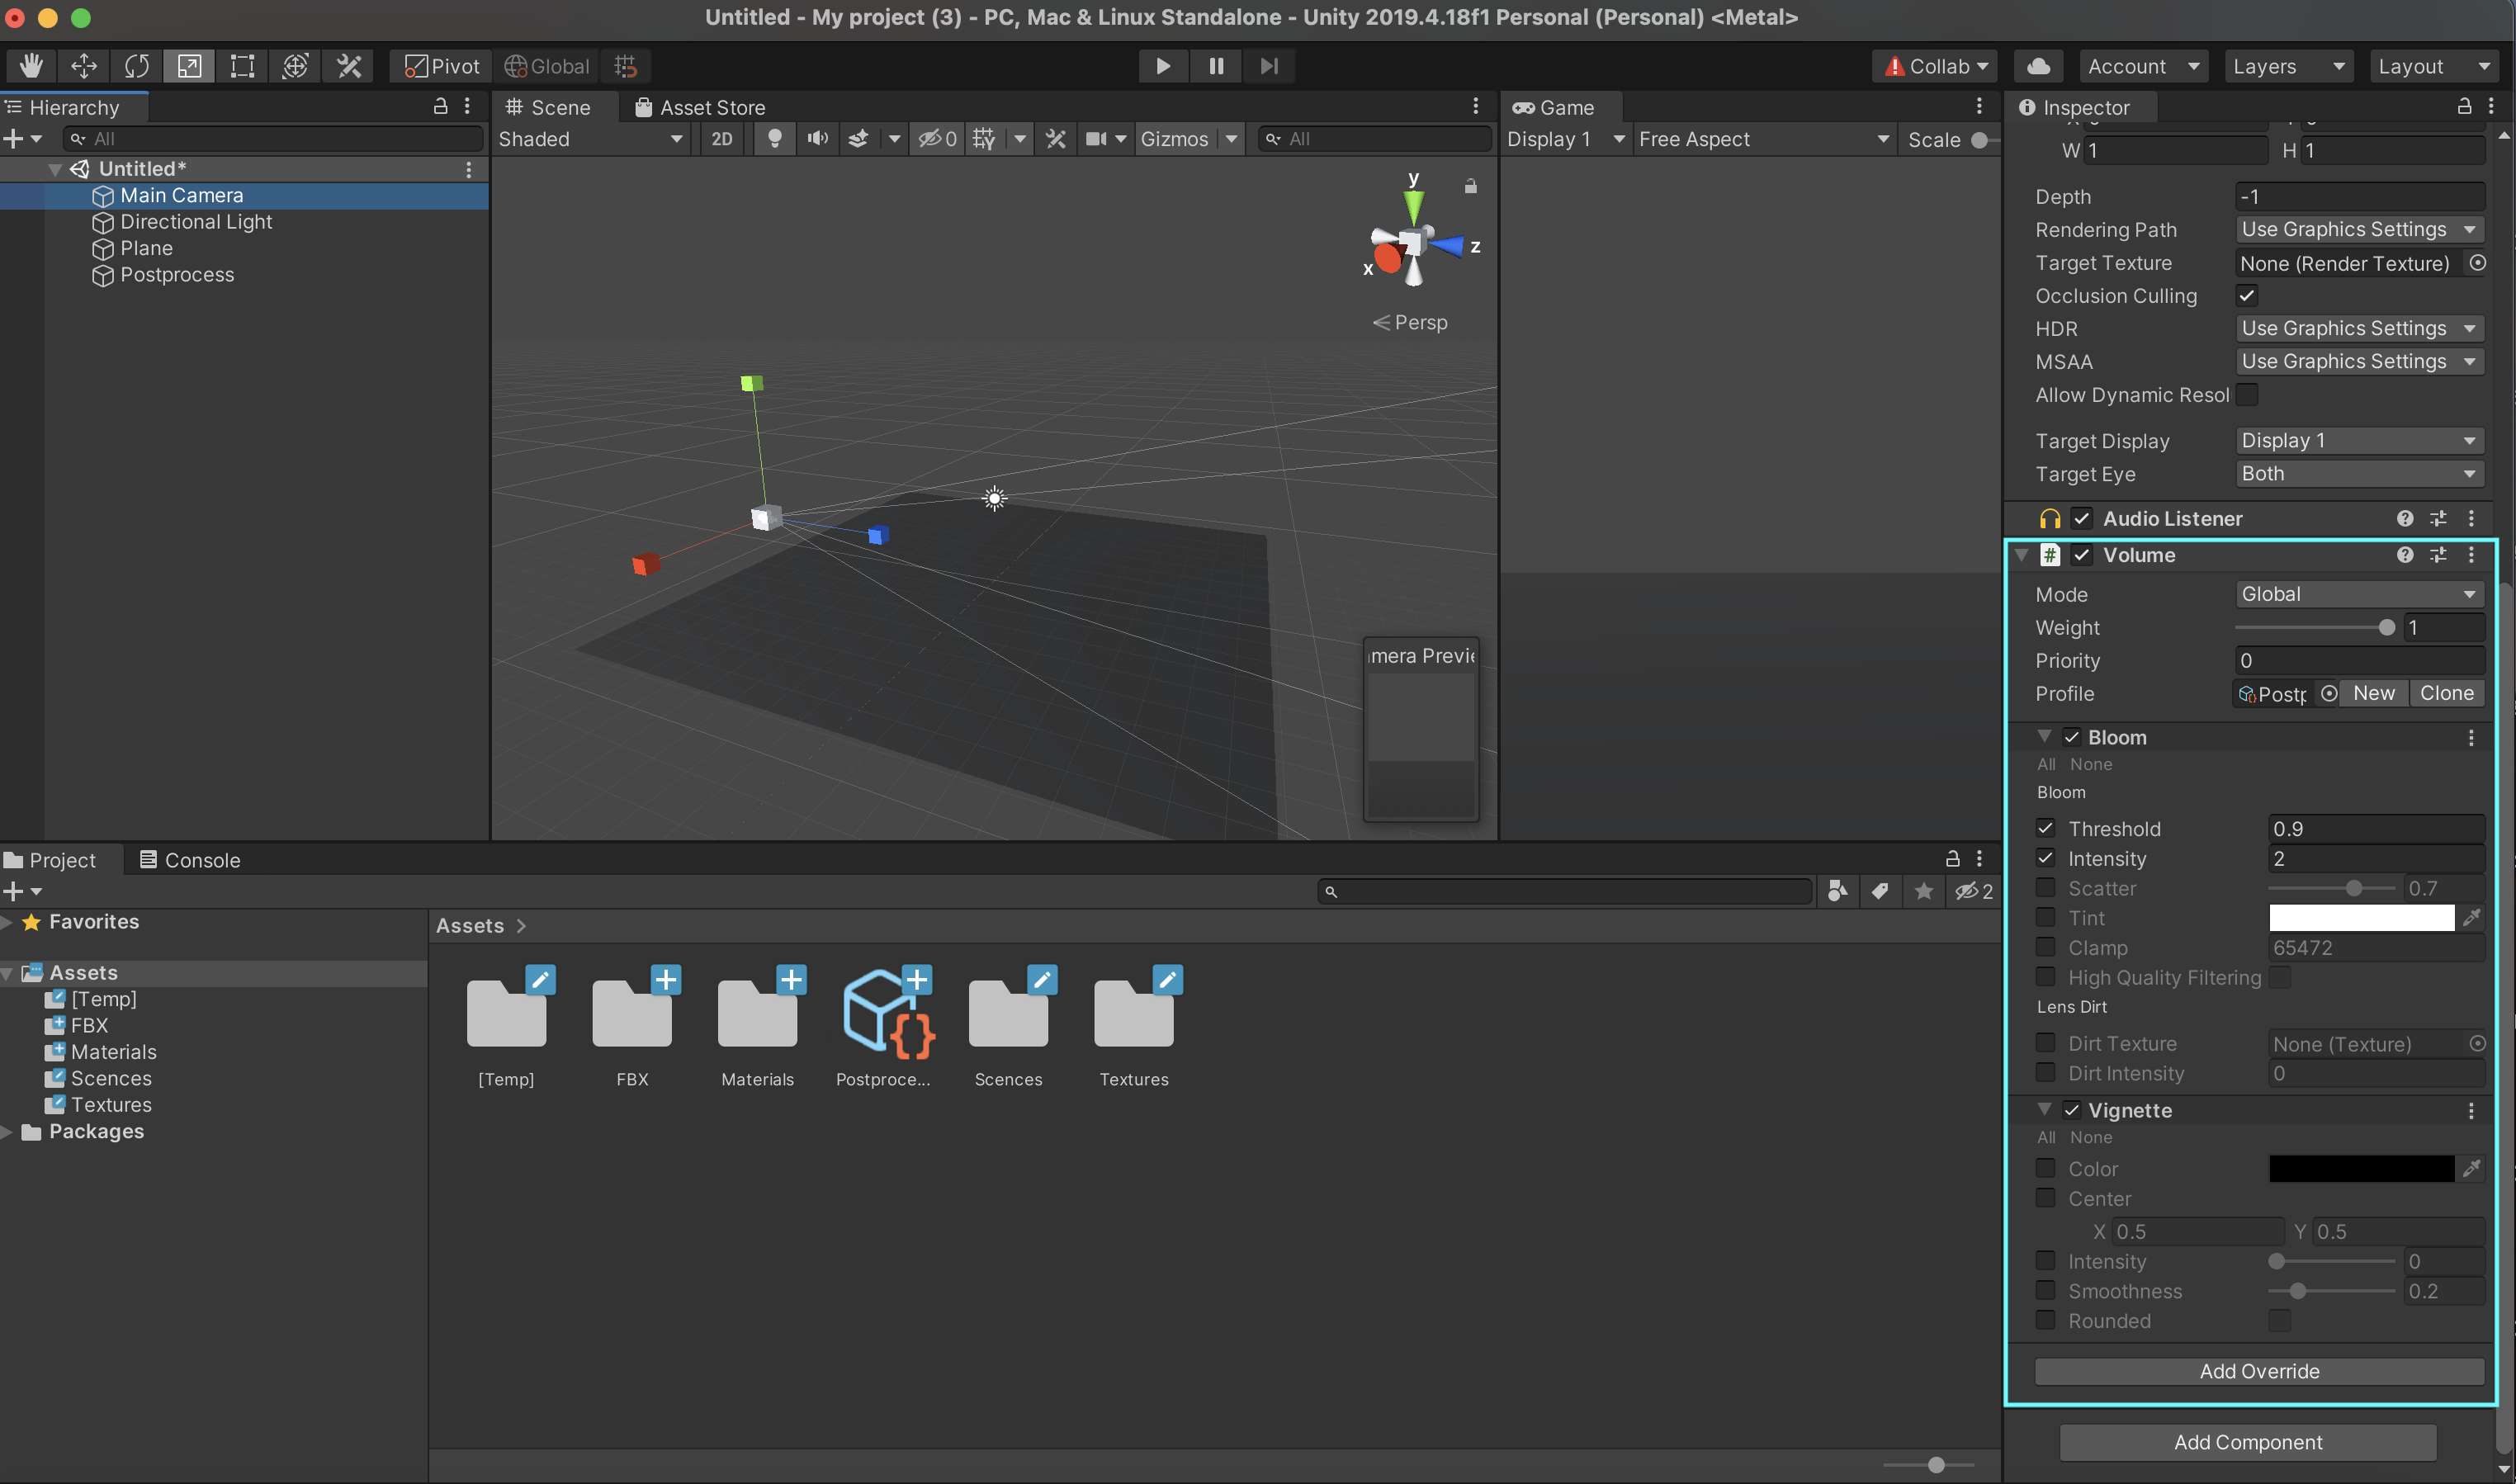This screenshot has height=1484, width=2516.
Task: Uncheck Bloom Threshold override
Action: tap(2046, 828)
